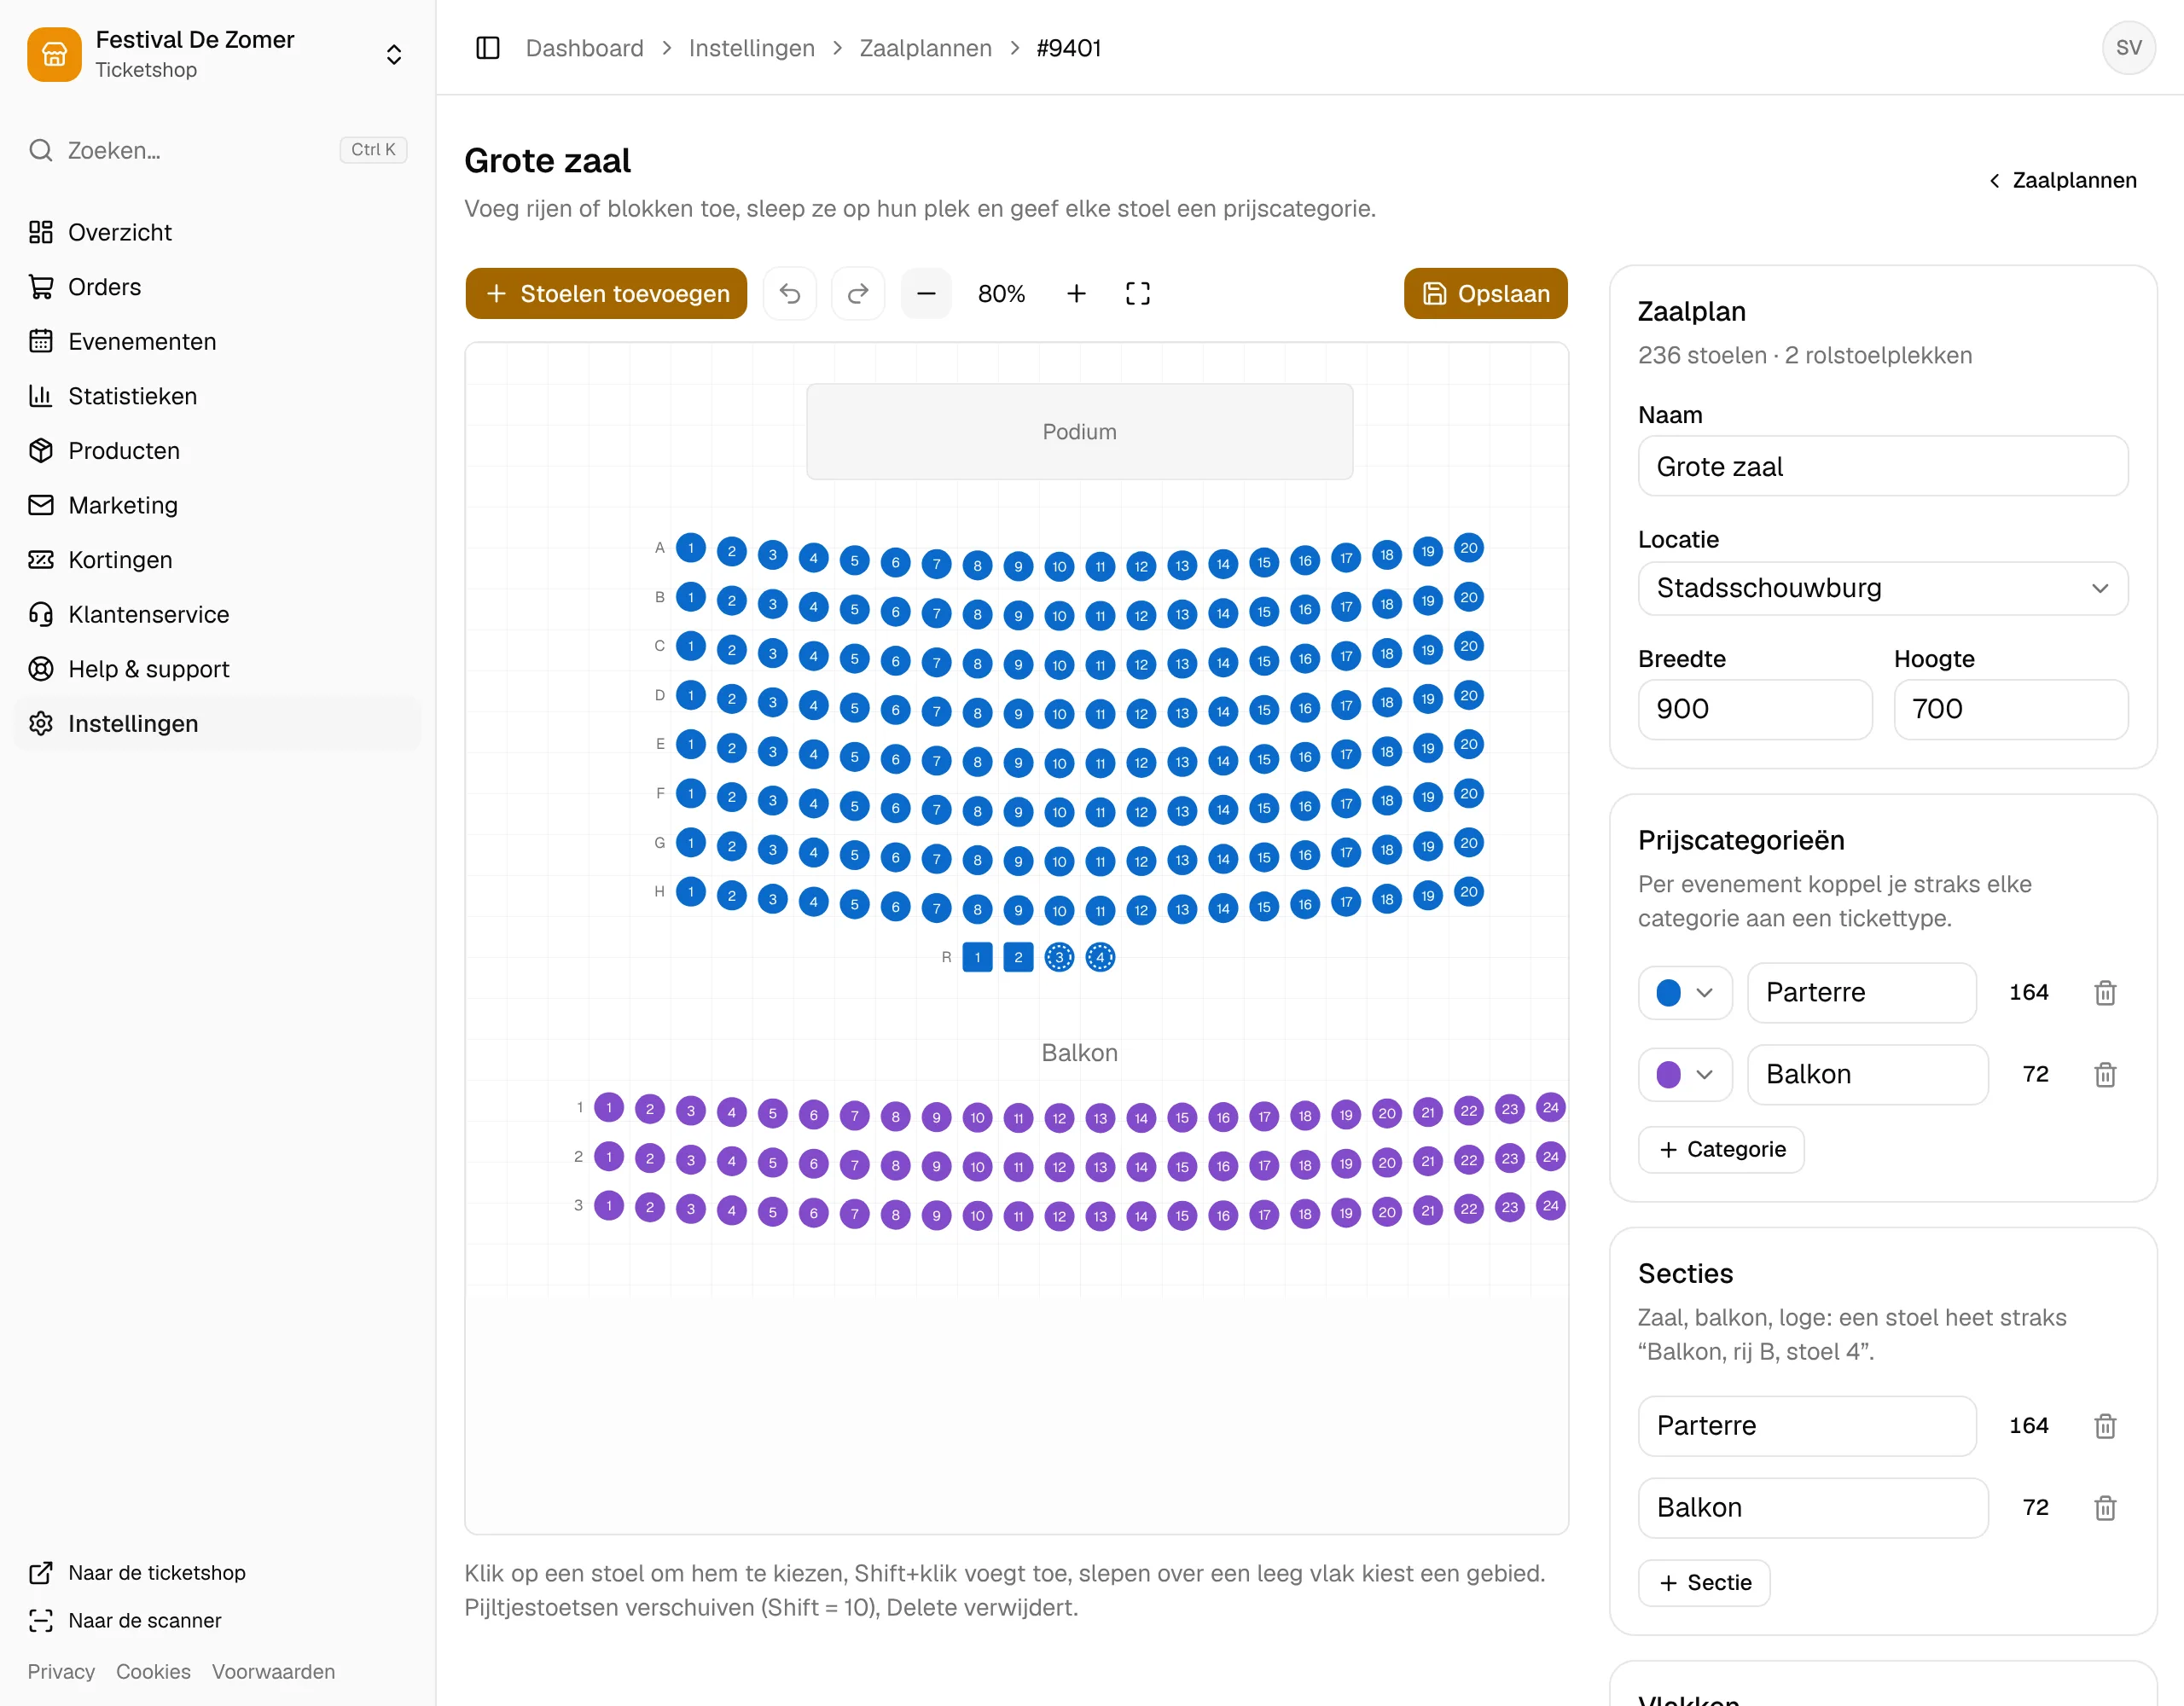Open the Locatie Stadsschouwburg dropdown
The height and width of the screenshot is (1706, 2184).
click(1882, 588)
